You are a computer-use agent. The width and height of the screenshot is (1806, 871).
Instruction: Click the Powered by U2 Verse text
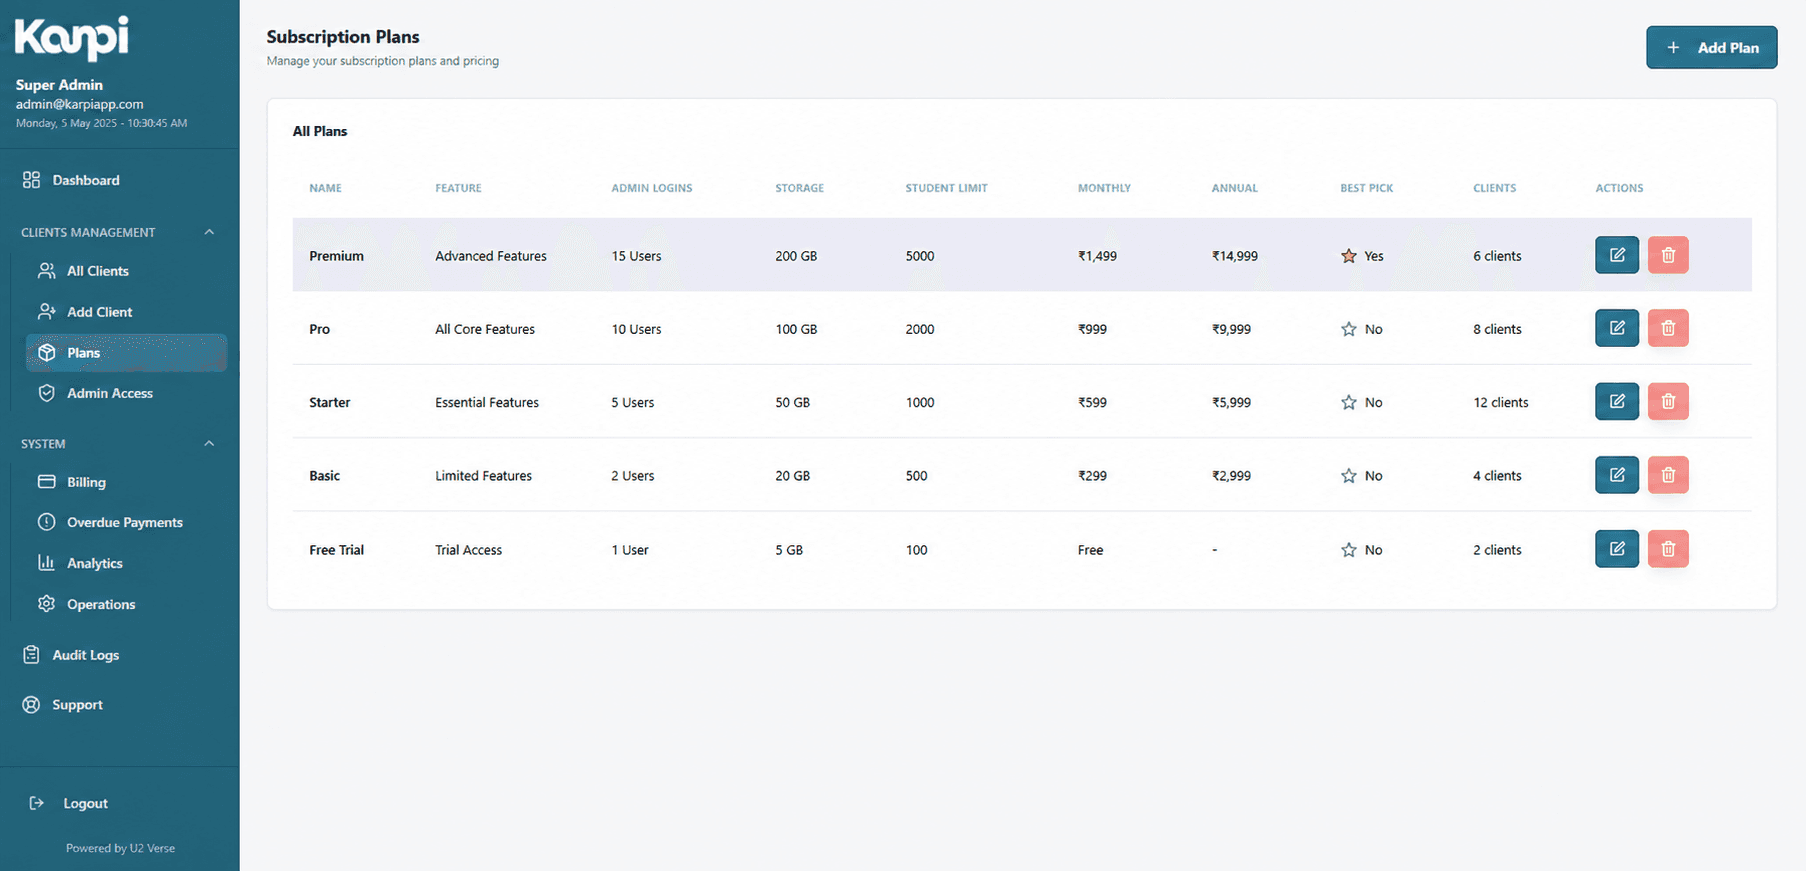click(120, 848)
